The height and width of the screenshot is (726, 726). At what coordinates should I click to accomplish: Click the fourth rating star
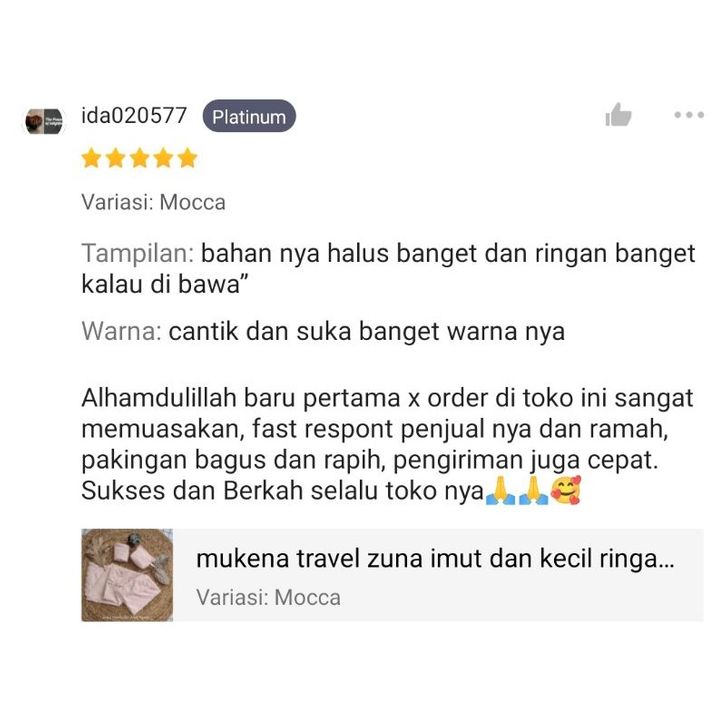163,158
